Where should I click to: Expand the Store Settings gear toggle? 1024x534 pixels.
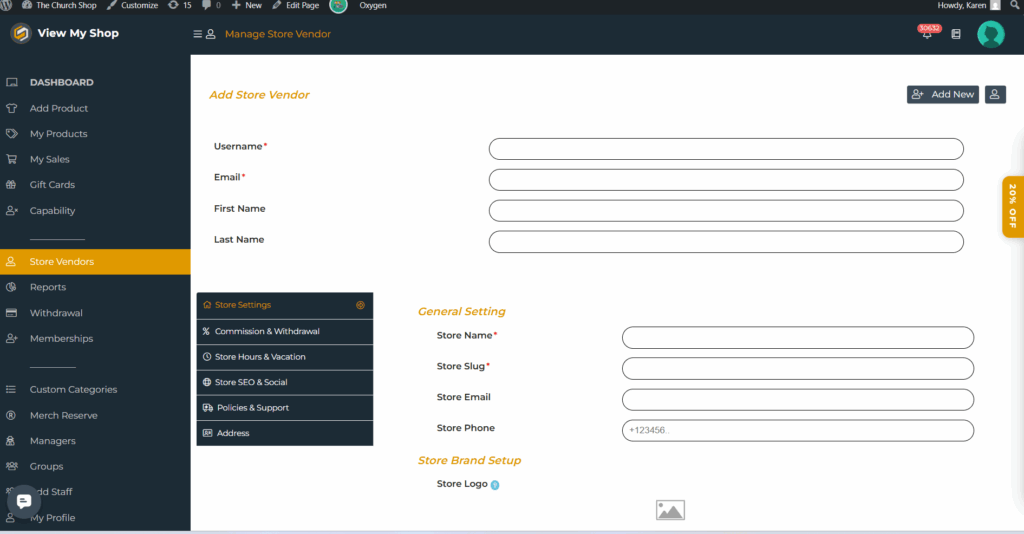click(x=360, y=305)
